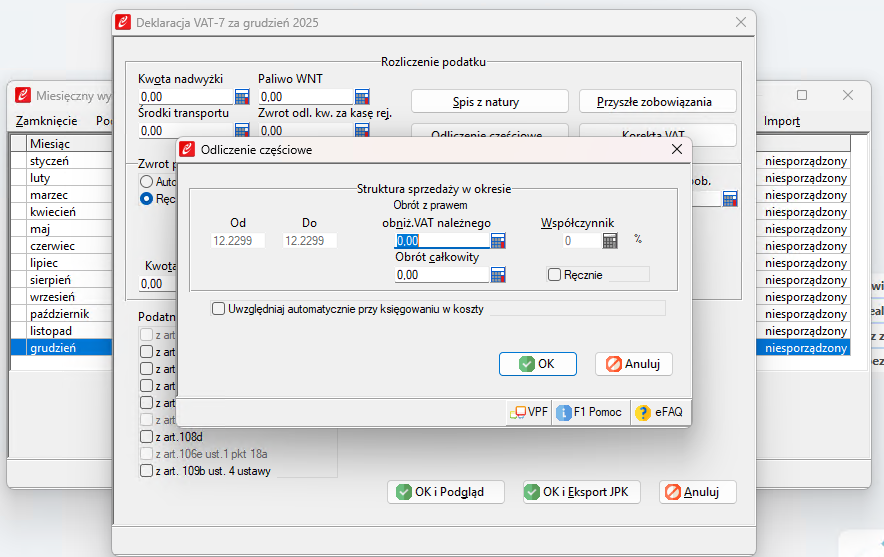The height and width of the screenshot is (557, 884).
Task: Open the Import menu
Action: point(782,121)
